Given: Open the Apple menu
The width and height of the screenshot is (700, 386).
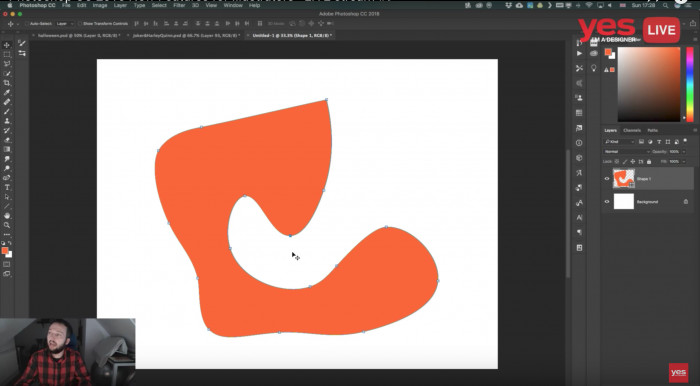Looking at the screenshot, I should (10, 5).
